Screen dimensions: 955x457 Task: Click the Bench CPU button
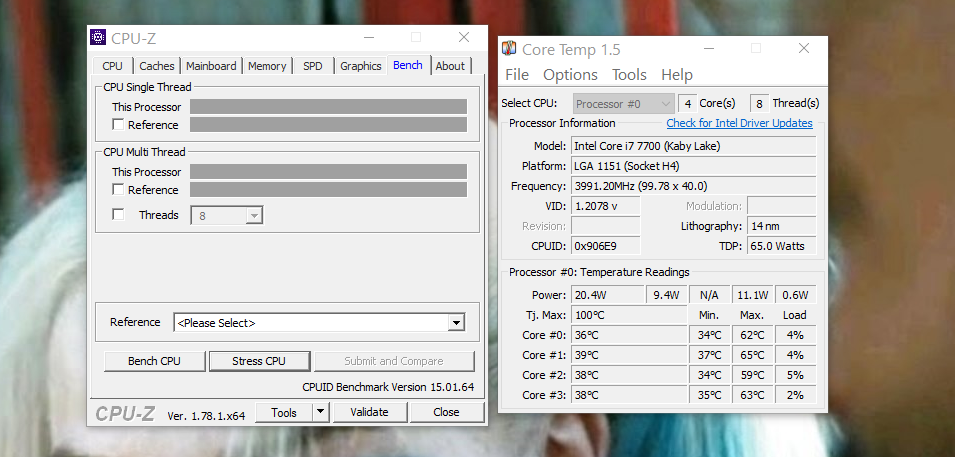pyautogui.click(x=154, y=361)
